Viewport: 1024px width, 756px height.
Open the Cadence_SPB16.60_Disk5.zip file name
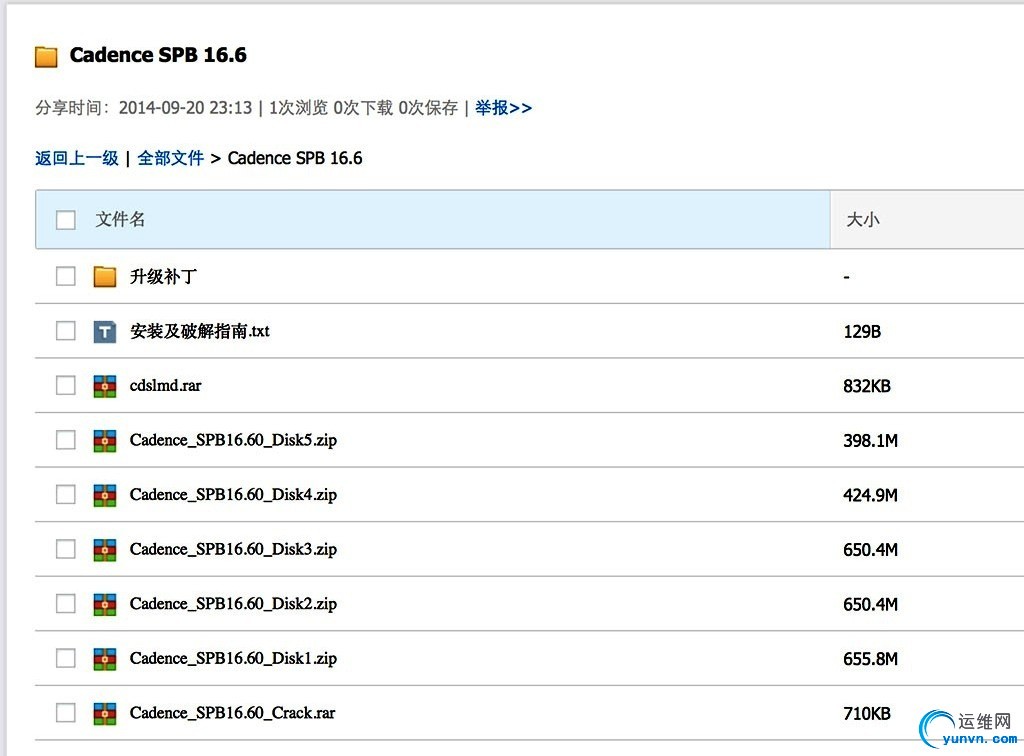(233, 441)
